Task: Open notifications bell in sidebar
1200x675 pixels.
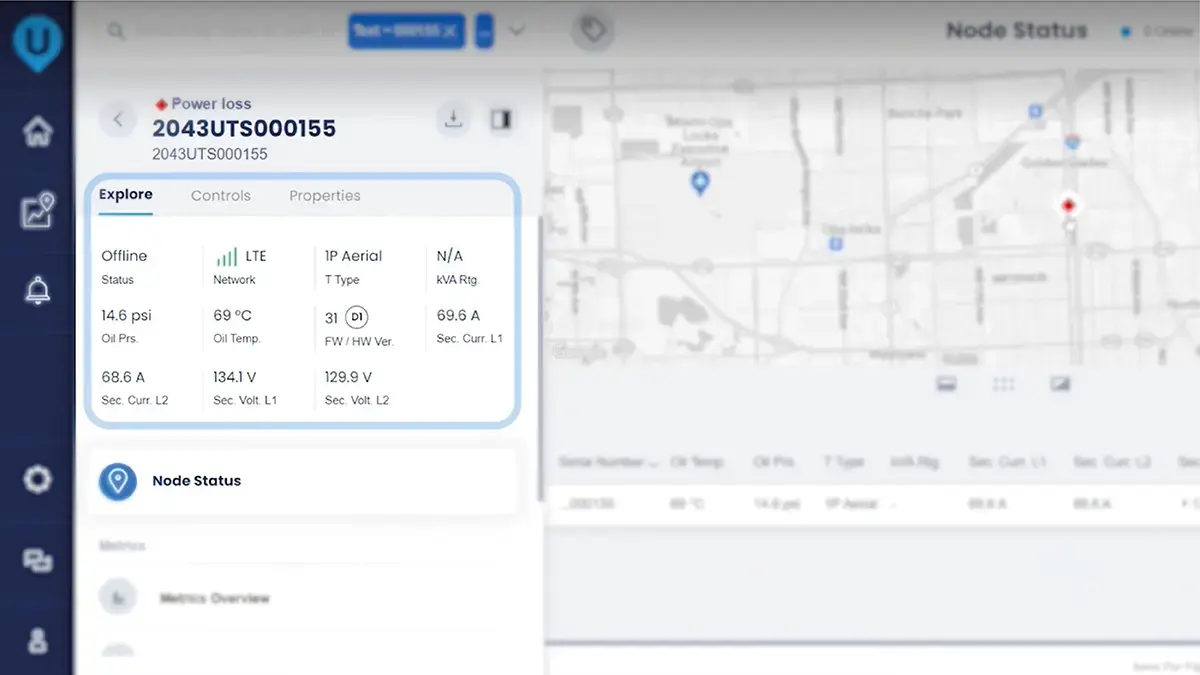Action: (x=38, y=290)
